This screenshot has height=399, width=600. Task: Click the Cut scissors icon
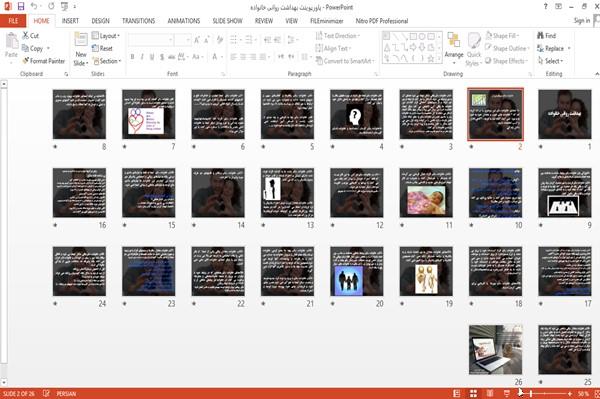pyautogui.click(x=26, y=36)
